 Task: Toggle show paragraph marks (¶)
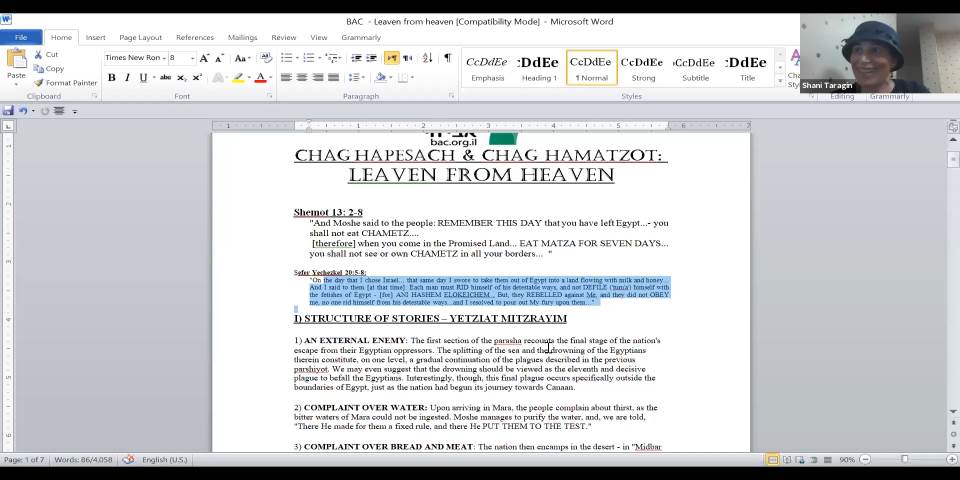(447, 58)
